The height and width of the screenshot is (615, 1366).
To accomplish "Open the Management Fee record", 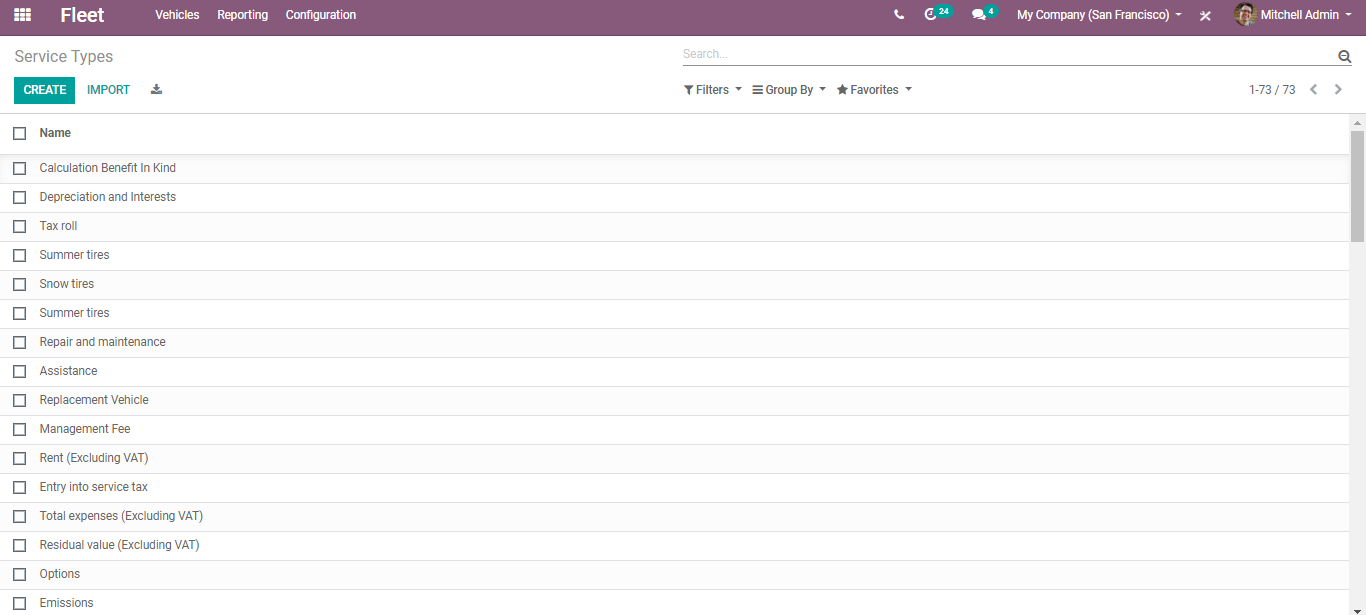I will [x=85, y=429].
